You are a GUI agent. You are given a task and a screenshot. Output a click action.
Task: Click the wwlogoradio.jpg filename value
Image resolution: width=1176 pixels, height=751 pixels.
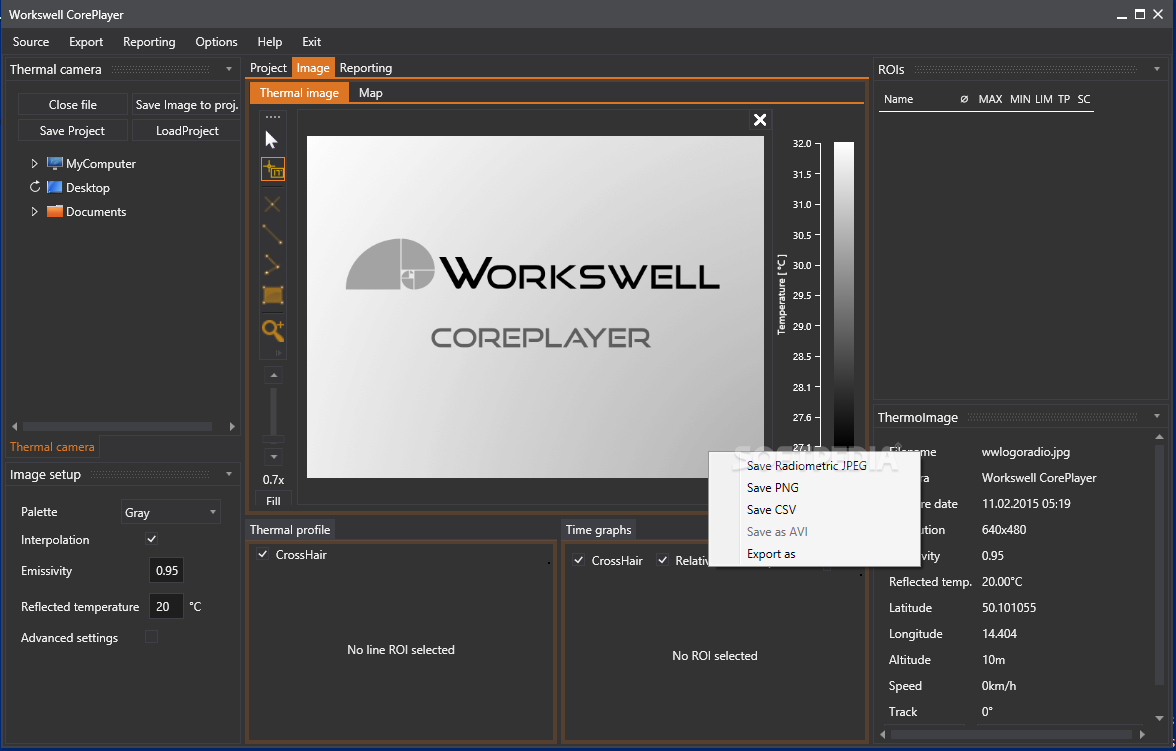click(x=1025, y=452)
